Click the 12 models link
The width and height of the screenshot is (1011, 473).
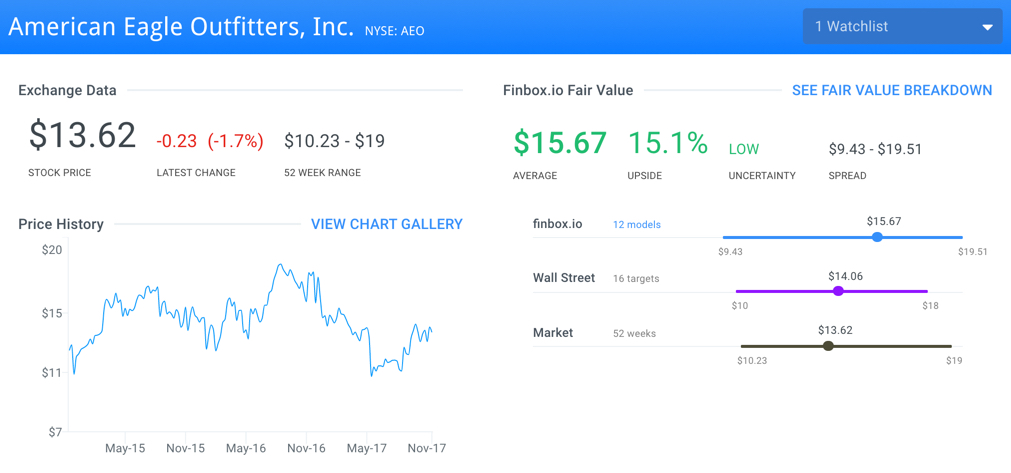[636, 225]
